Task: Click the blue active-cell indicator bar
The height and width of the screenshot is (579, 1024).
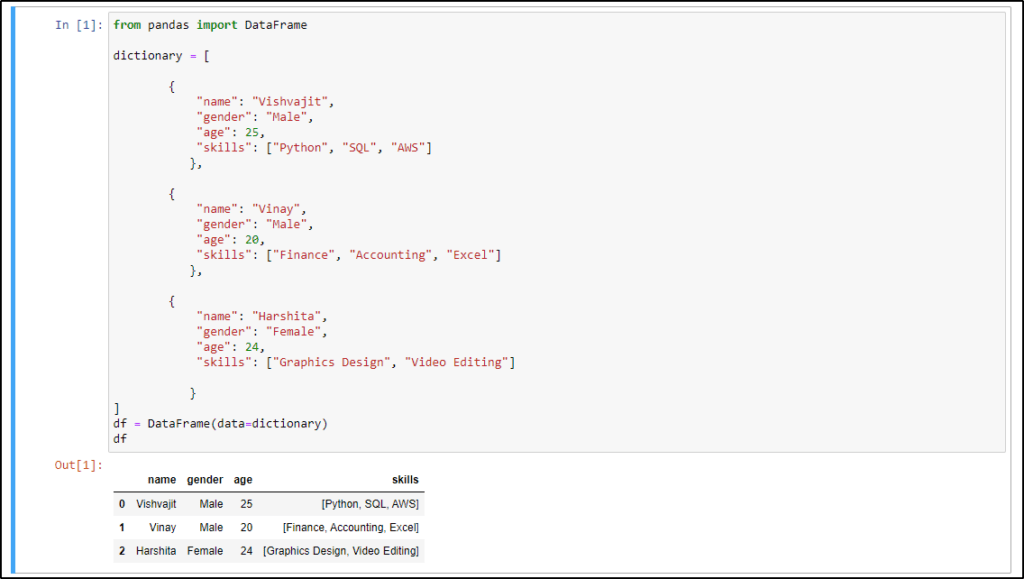Action: coord(12,290)
